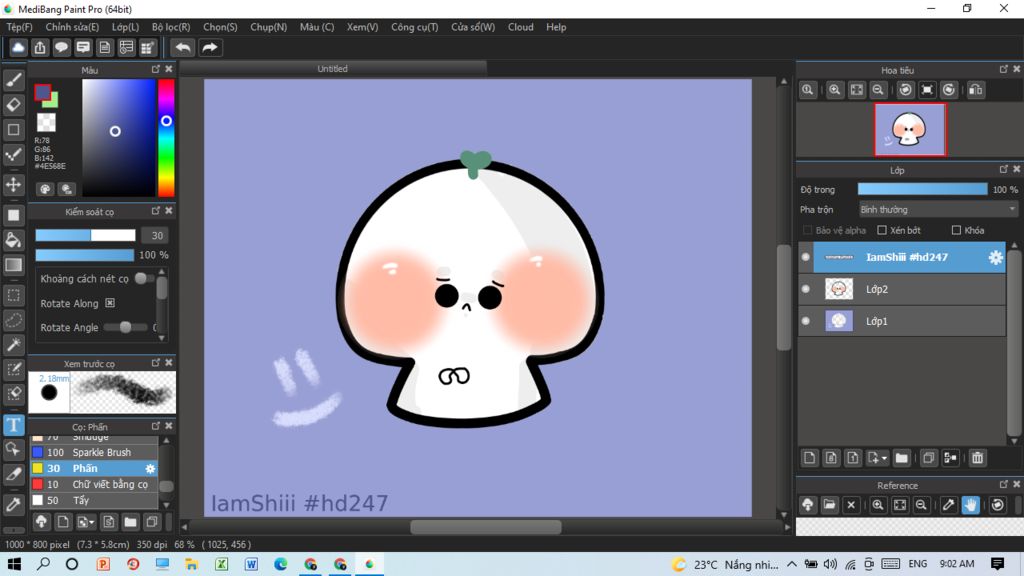Select the Brush tool in left toolbar
The image size is (1024, 576).
[x=14, y=80]
